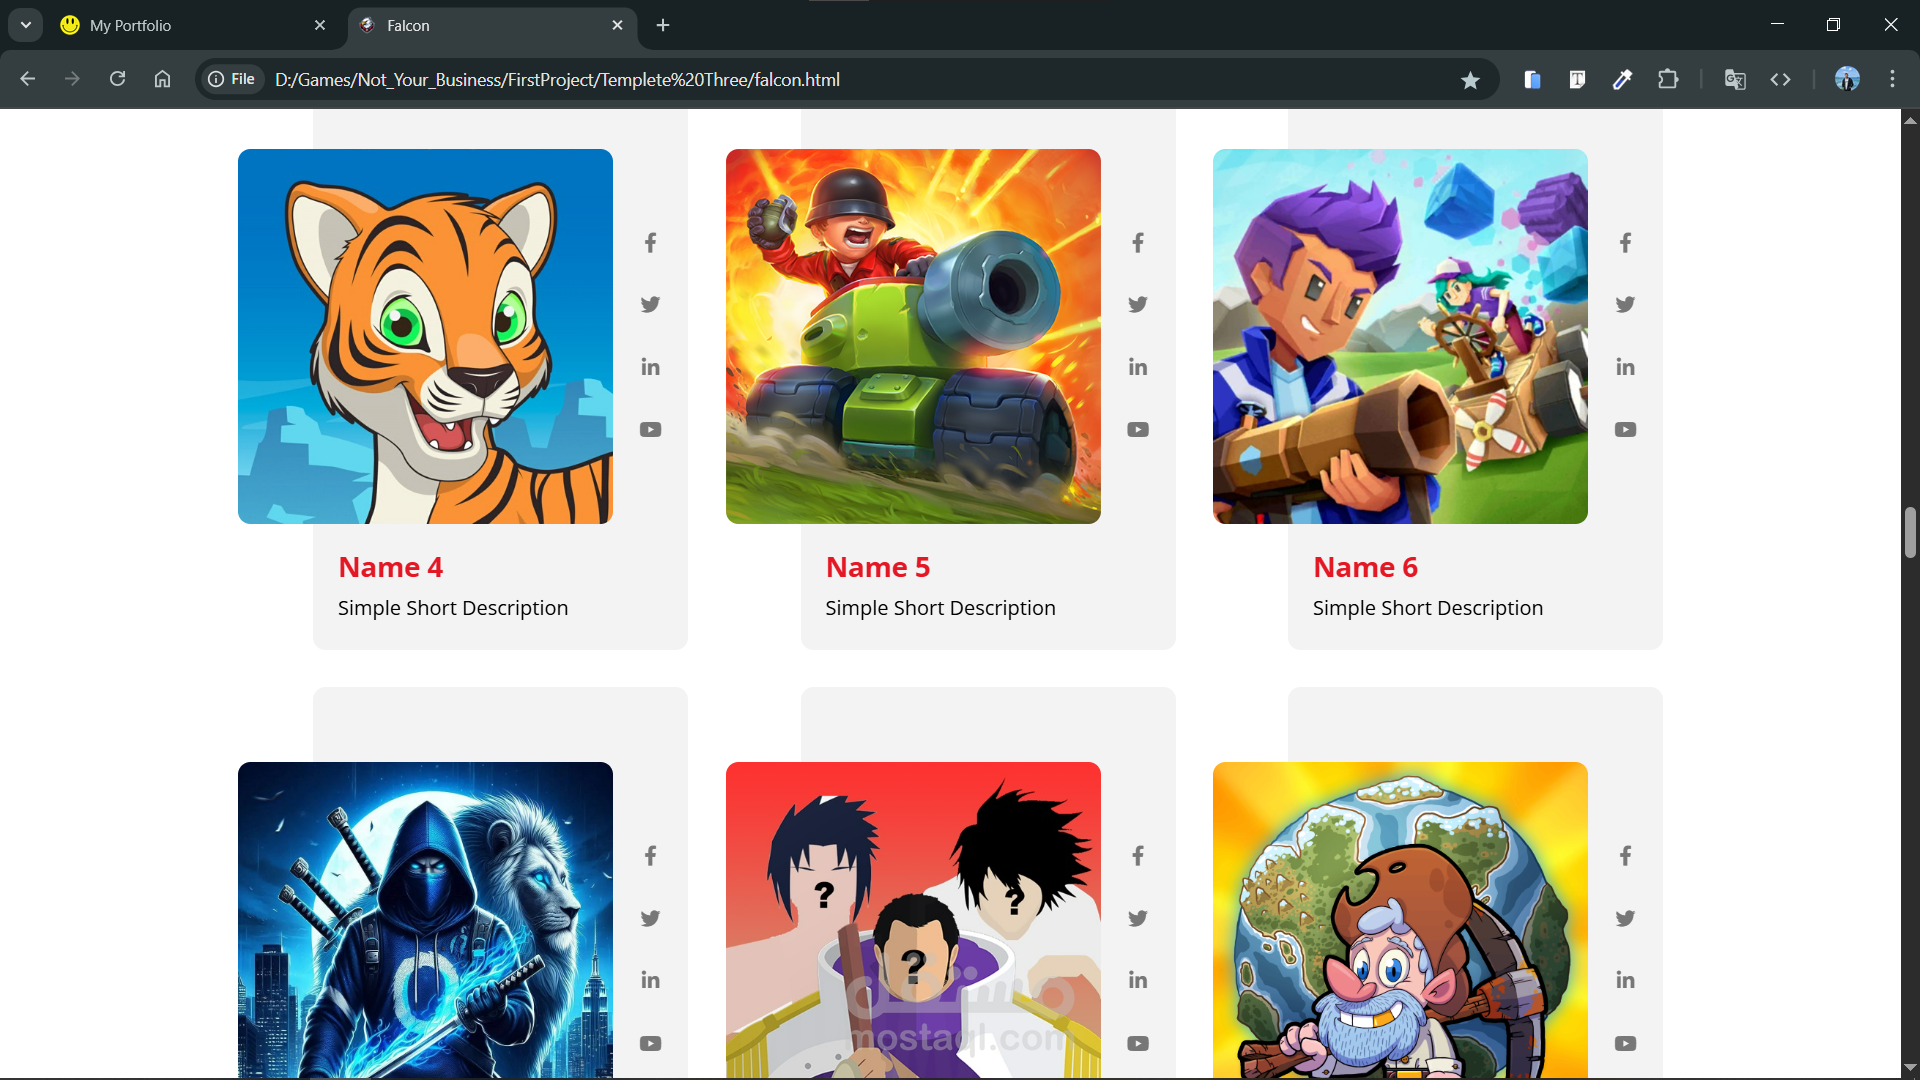Click Facebook icon beside anime question-mark image
This screenshot has width=1920, height=1080.
pos(1138,856)
